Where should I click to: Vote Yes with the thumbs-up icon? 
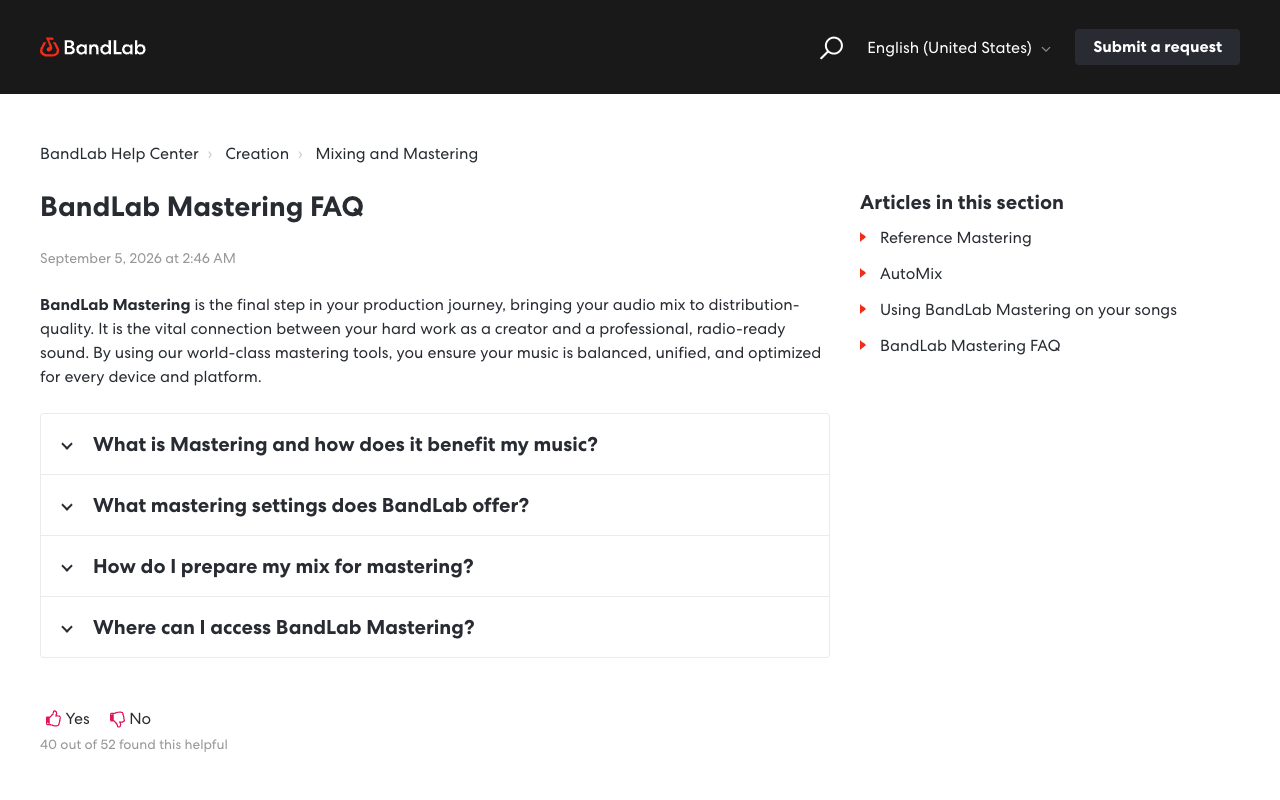[x=54, y=718]
